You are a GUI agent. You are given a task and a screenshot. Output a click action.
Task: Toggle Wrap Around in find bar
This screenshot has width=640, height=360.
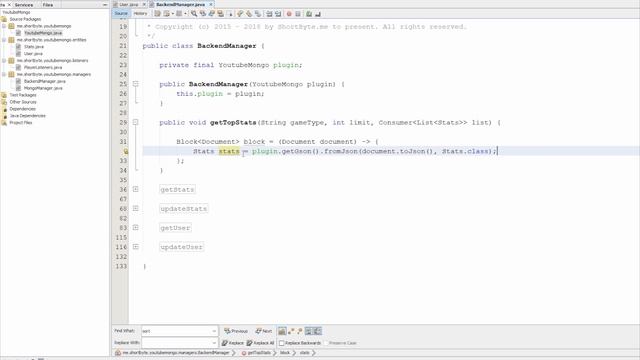tap(318, 331)
